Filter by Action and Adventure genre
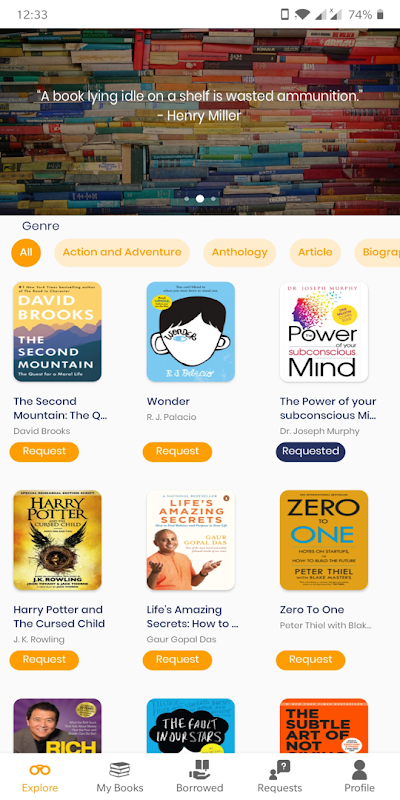 point(122,252)
